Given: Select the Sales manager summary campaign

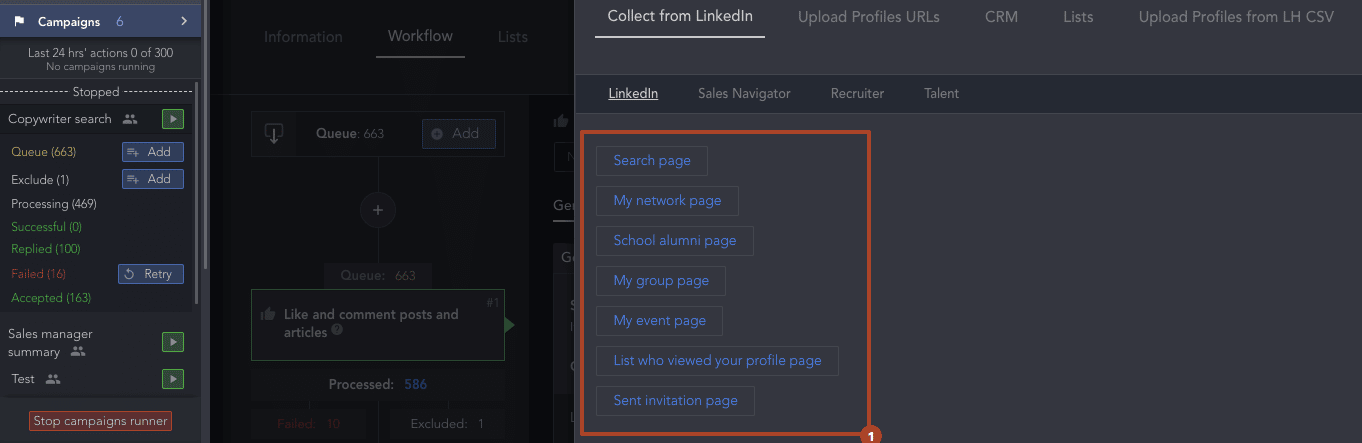Looking at the screenshot, I should (50, 343).
